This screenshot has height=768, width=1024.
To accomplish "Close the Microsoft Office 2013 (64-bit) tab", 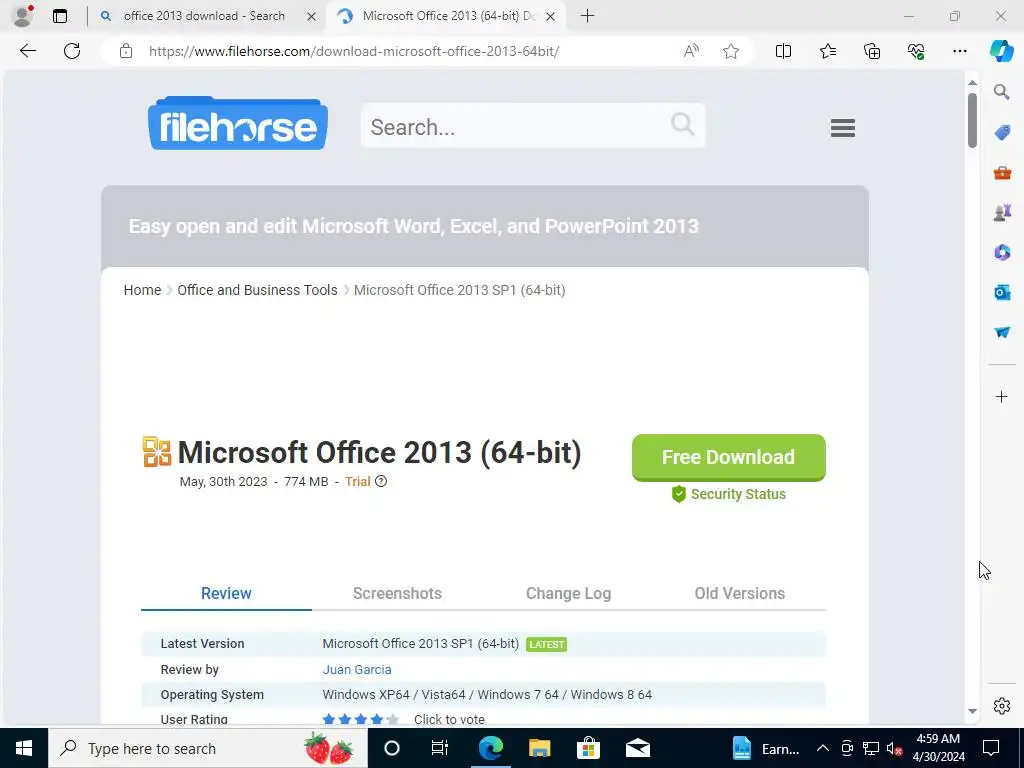I will (551, 16).
